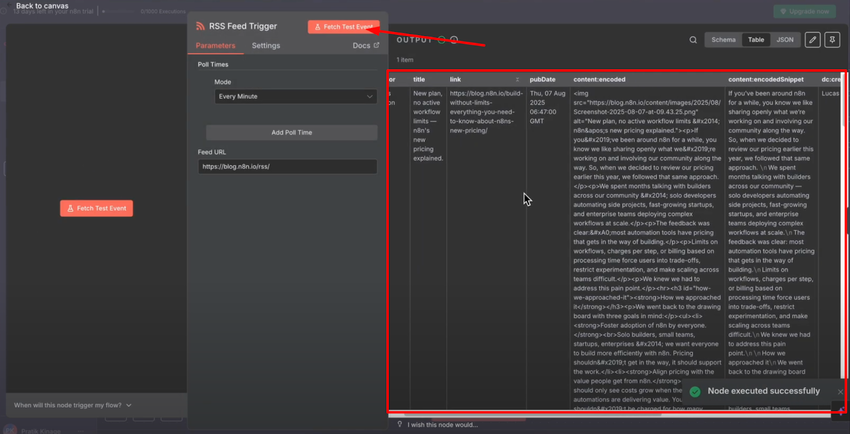Switch output view to JSON
Viewport: 850px width, 434px height.
[785, 40]
